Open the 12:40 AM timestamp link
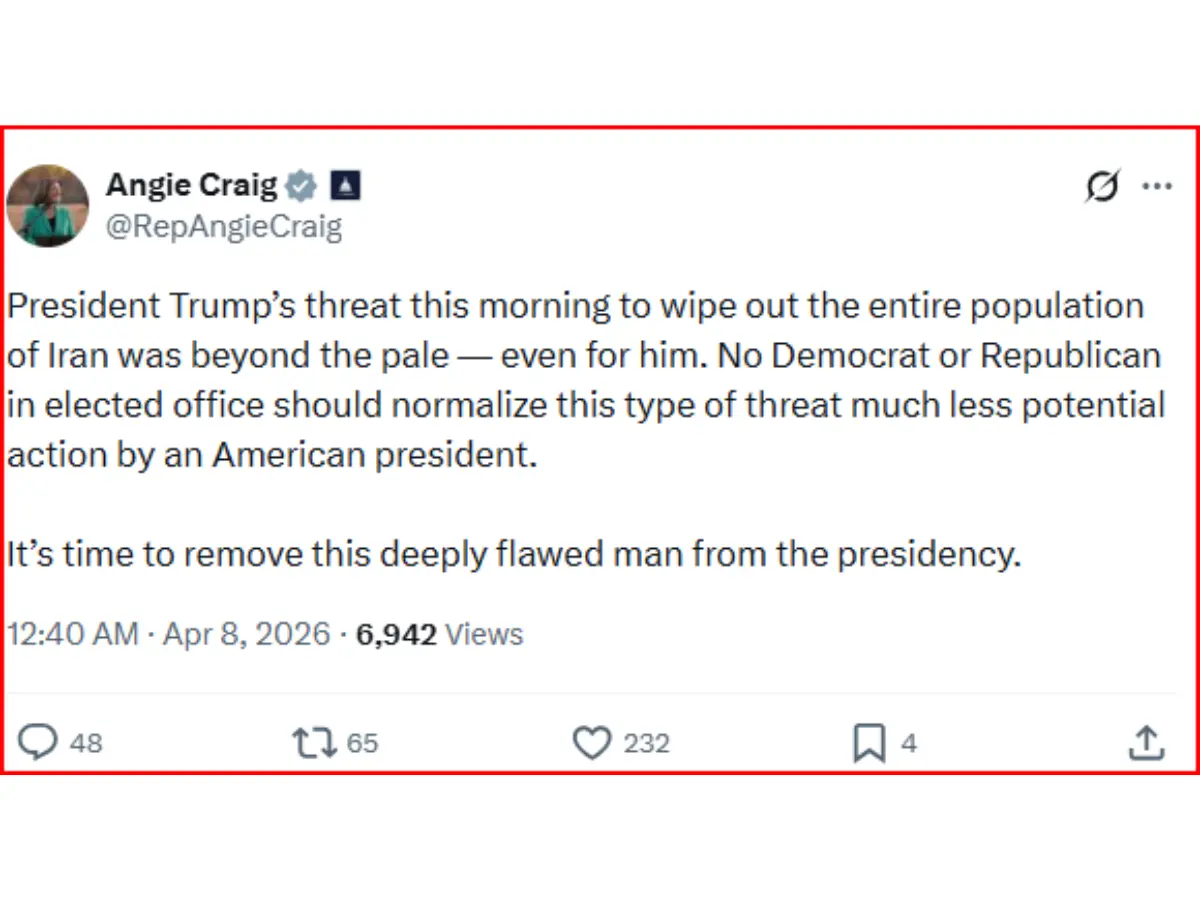This screenshot has height=900, width=1200. 72,634
